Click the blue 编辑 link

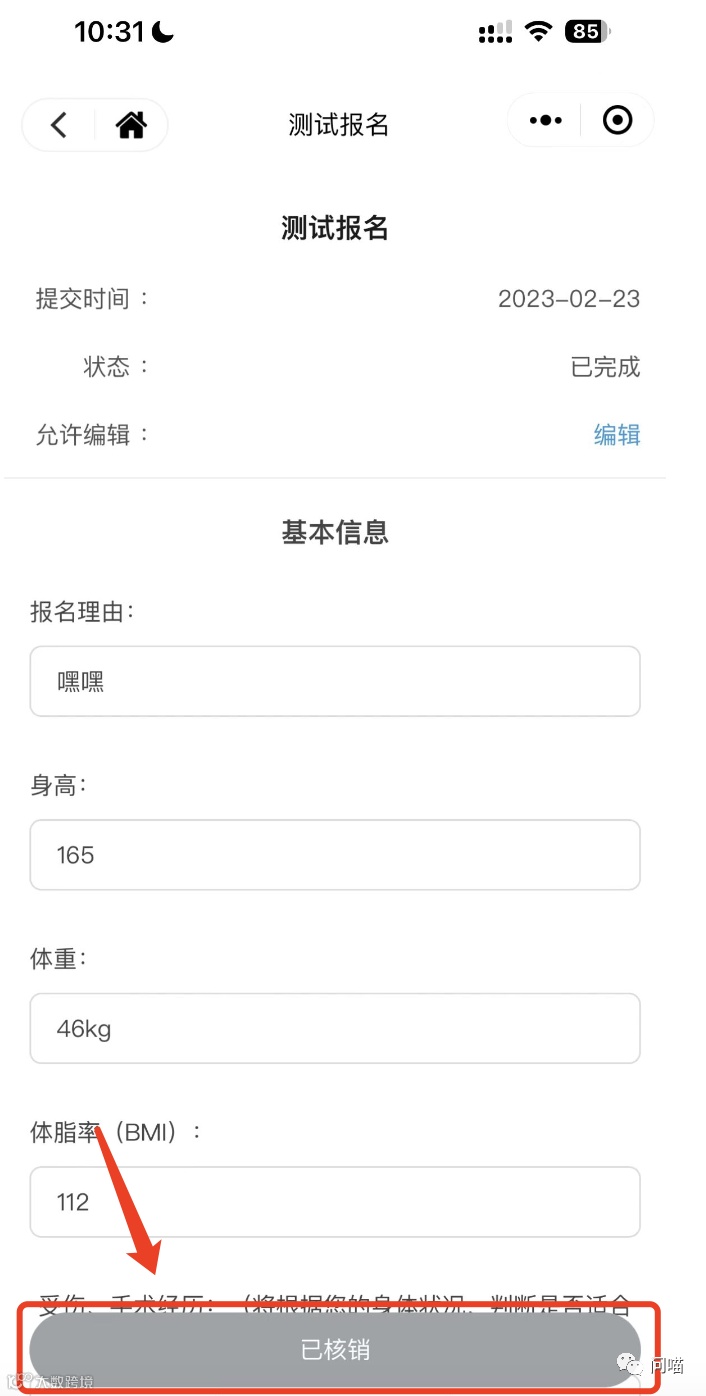click(x=617, y=435)
